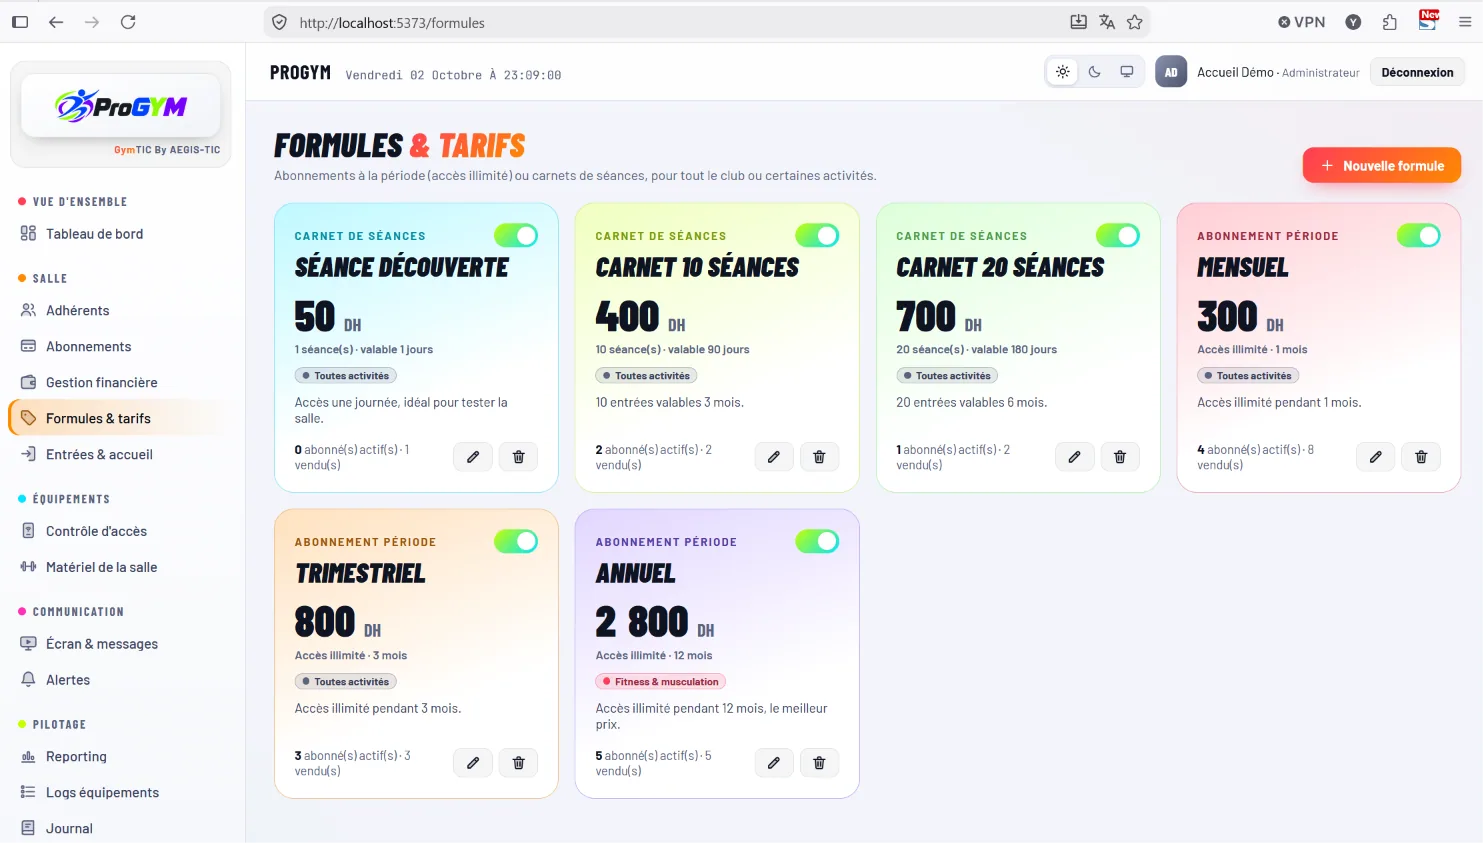Image resolution: width=1483 pixels, height=843 pixels.
Task: Go back in browser history
Action: coord(56,22)
